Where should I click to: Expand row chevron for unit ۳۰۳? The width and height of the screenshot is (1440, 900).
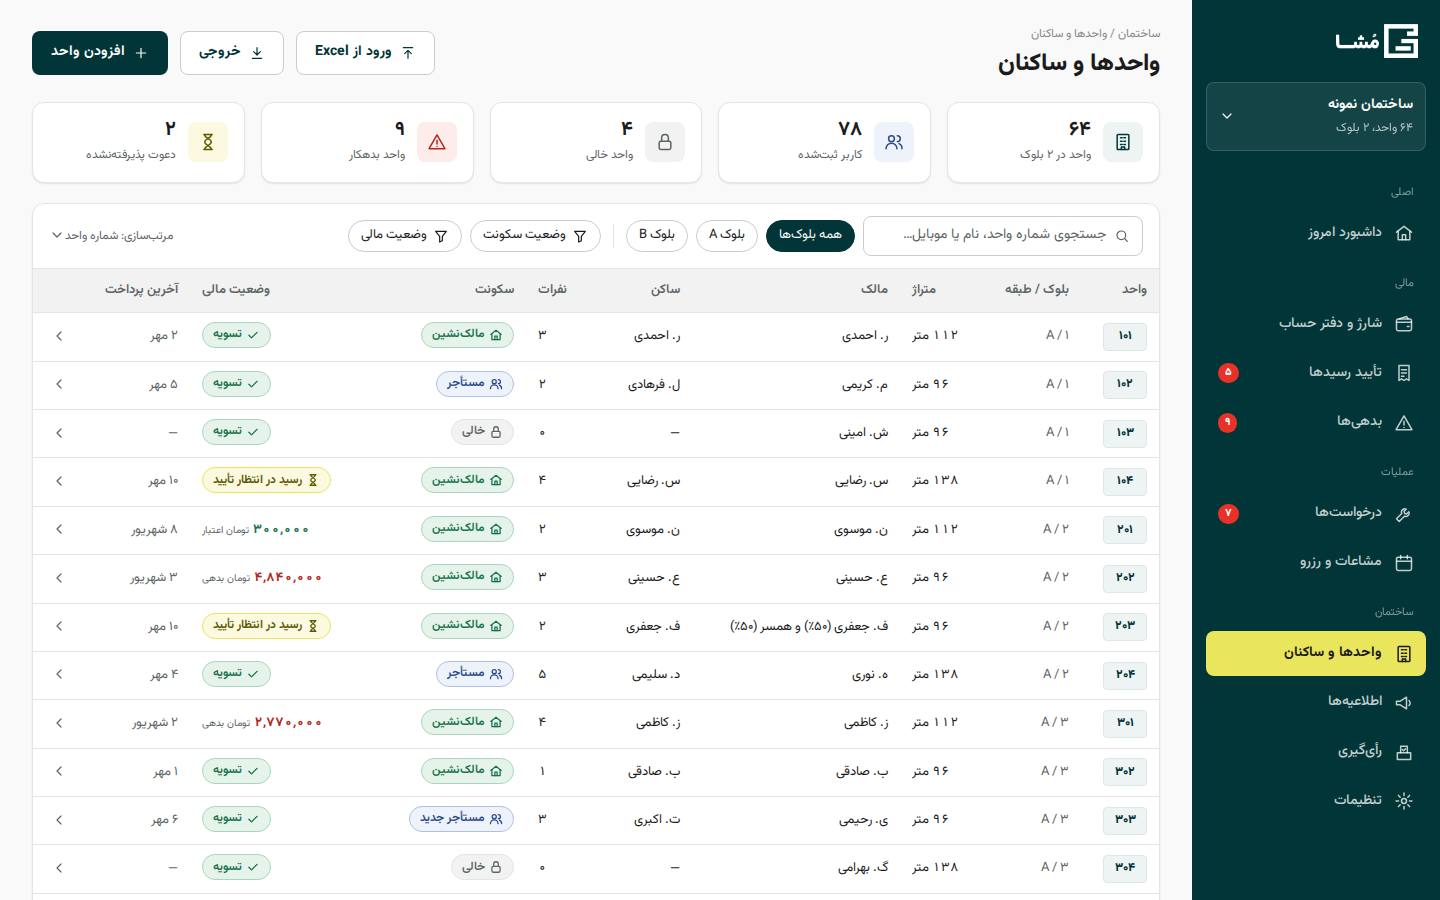tap(59, 820)
